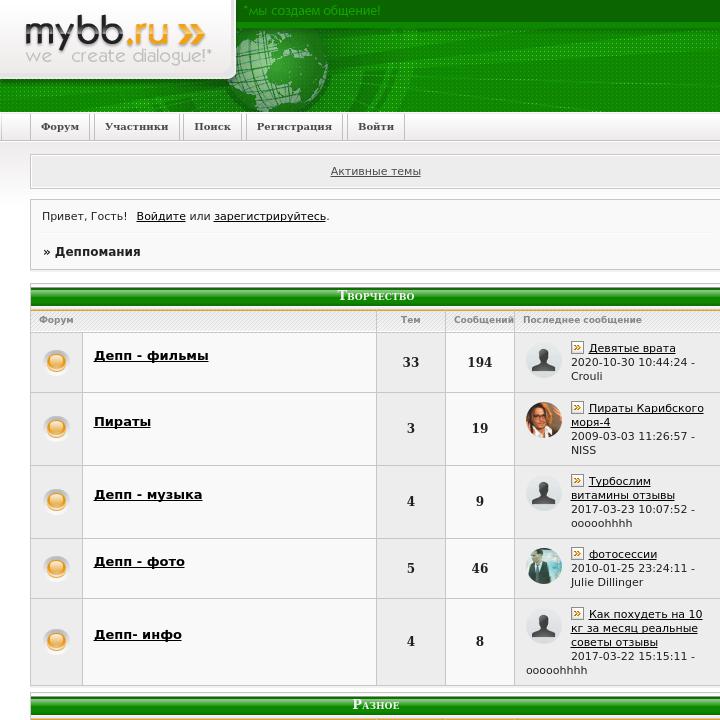Open the Депп - музыка forum

148,495
